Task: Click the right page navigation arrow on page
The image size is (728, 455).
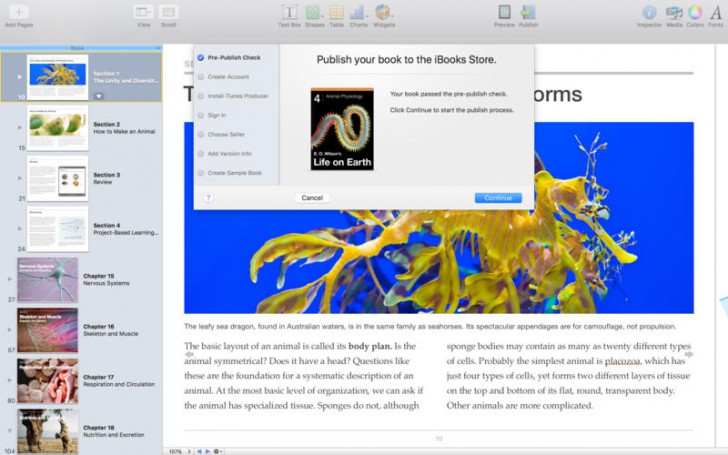Action: click(689, 354)
